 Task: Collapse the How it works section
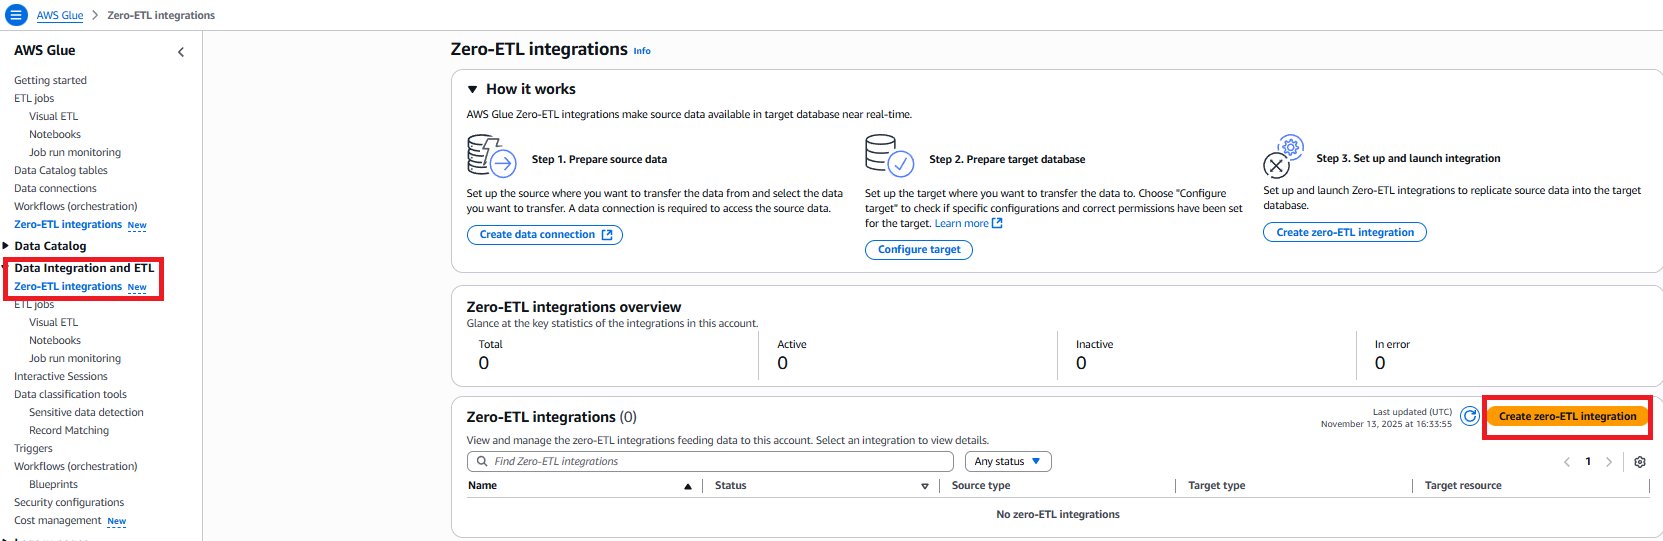pos(473,90)
